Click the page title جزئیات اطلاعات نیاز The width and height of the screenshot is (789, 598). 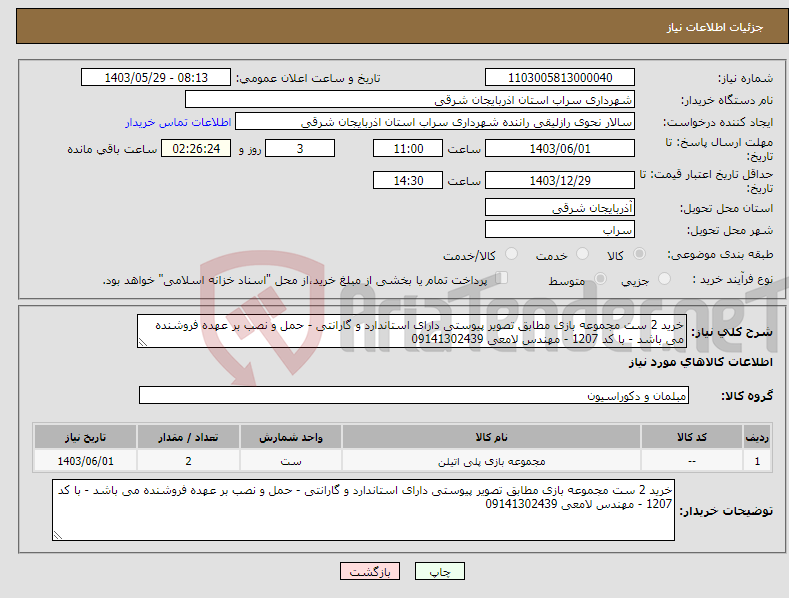click(715, 27)
